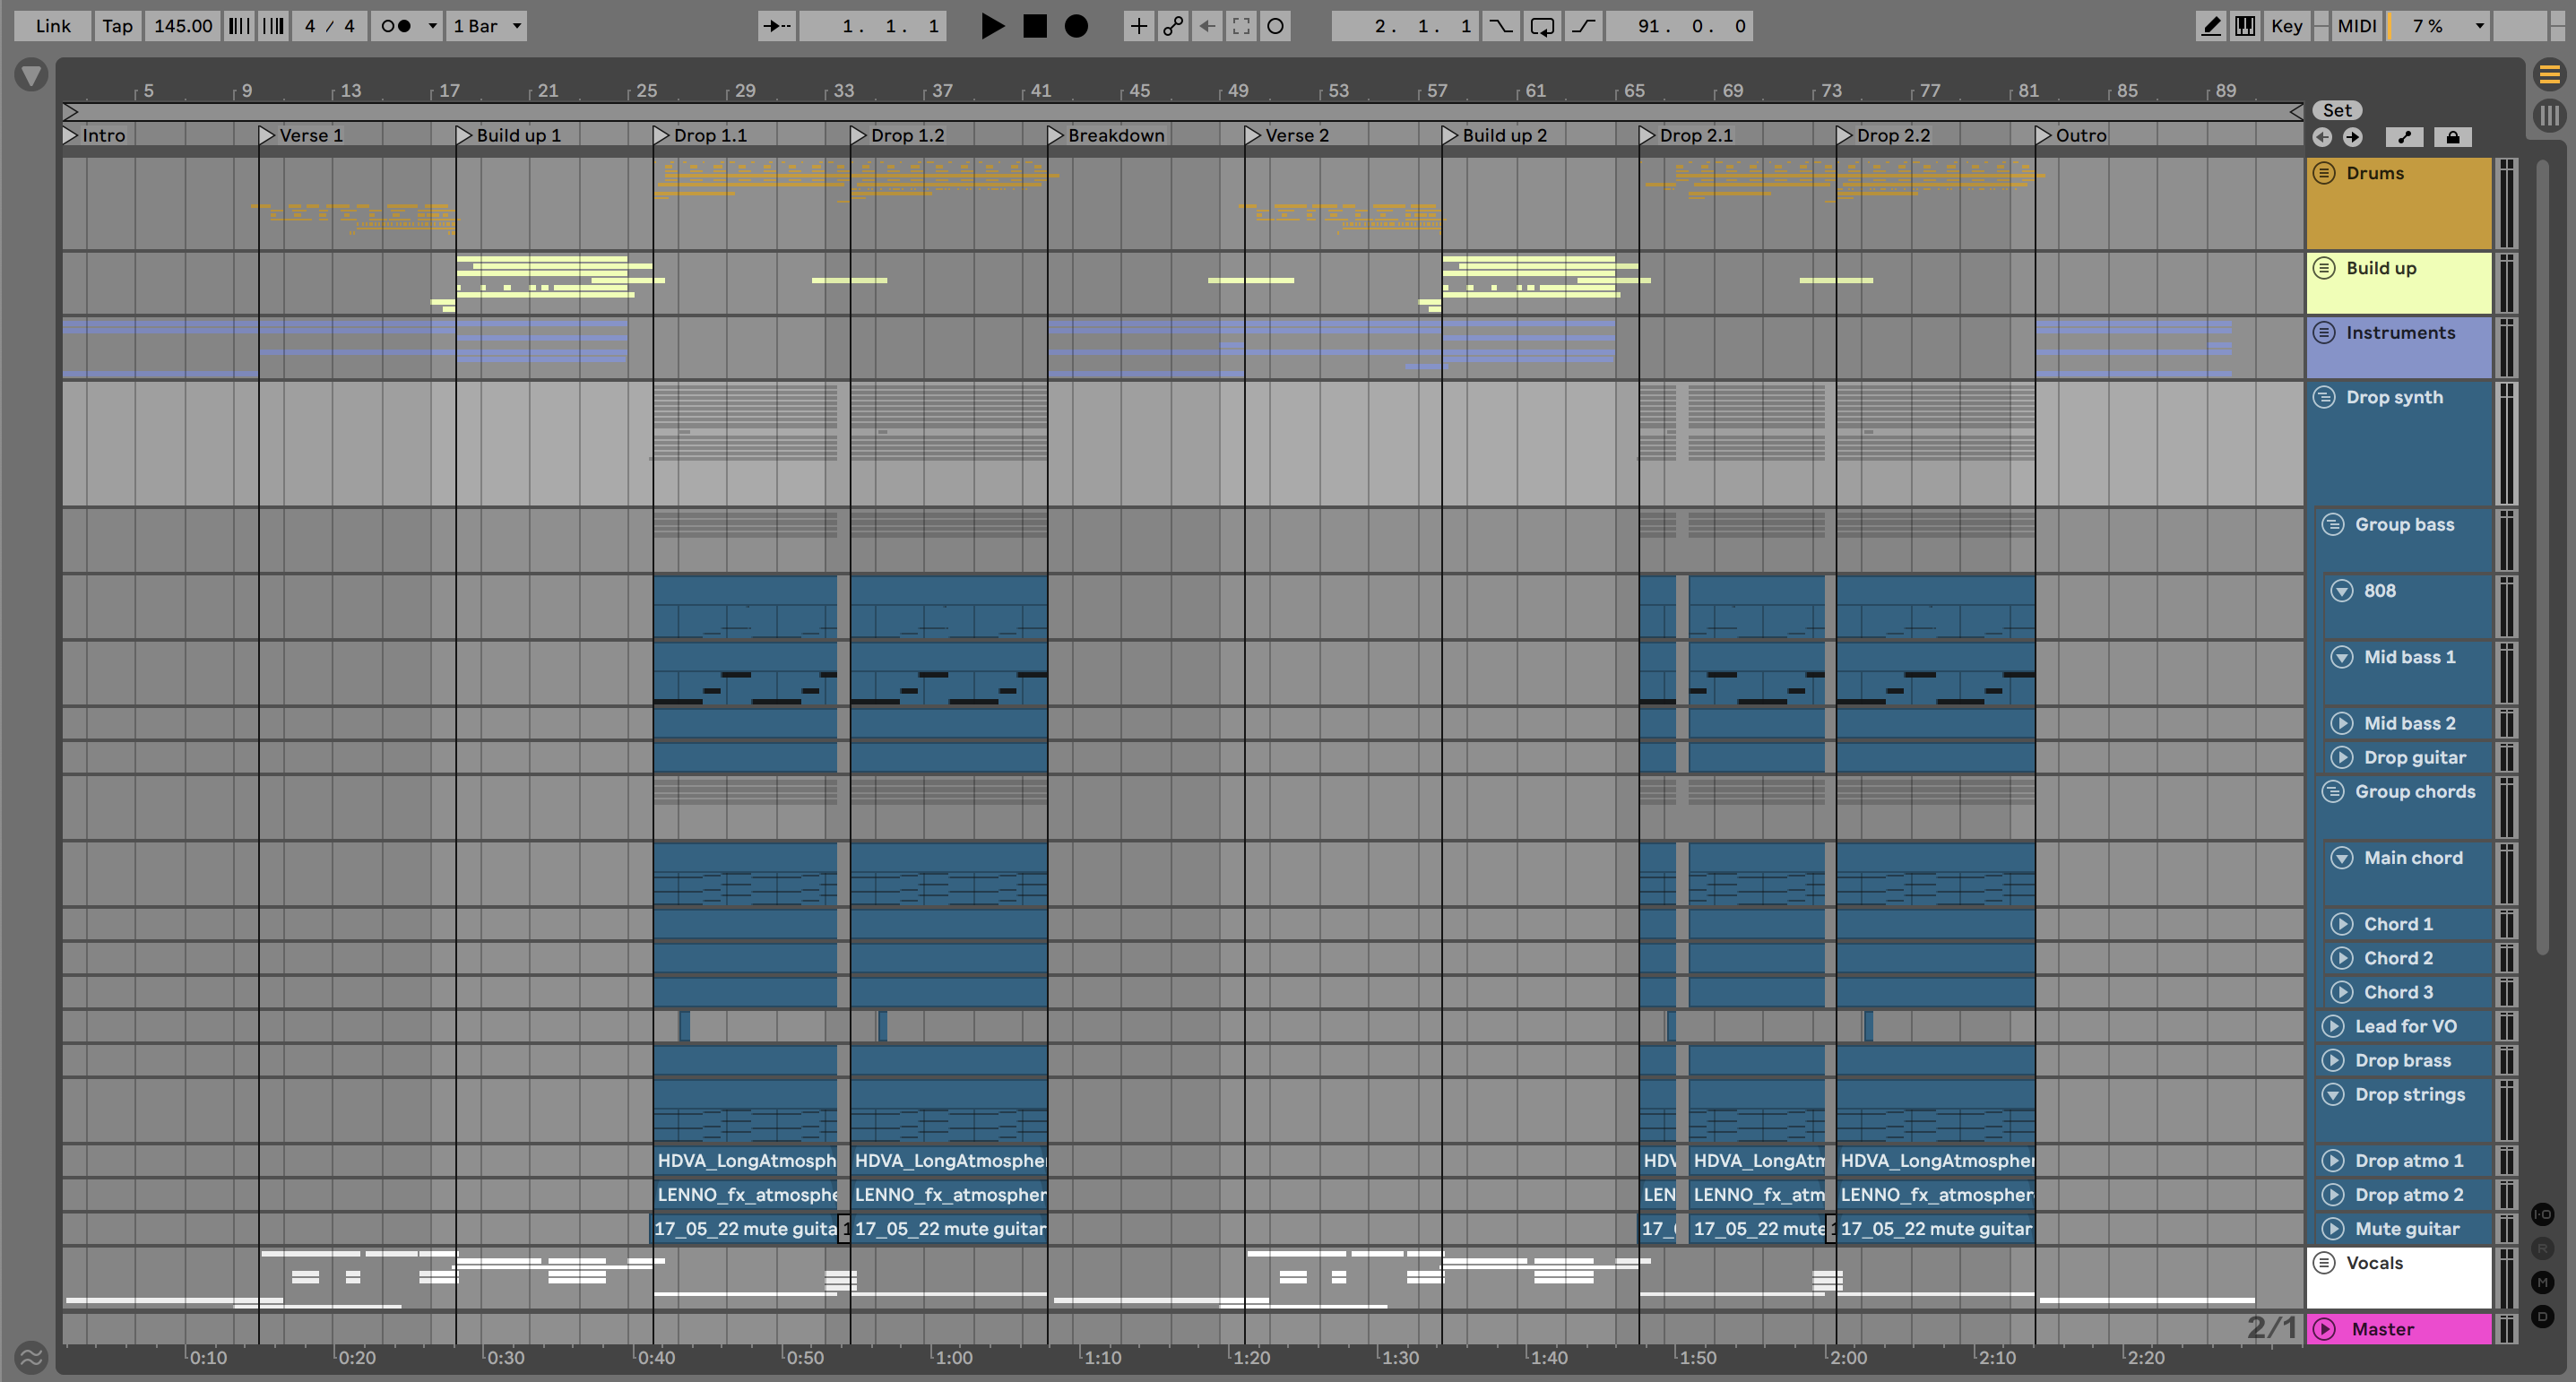Collapse the Mid bass 1 track
The height and width of the screenshot is (1382, 2576).
click(2341, 657)
